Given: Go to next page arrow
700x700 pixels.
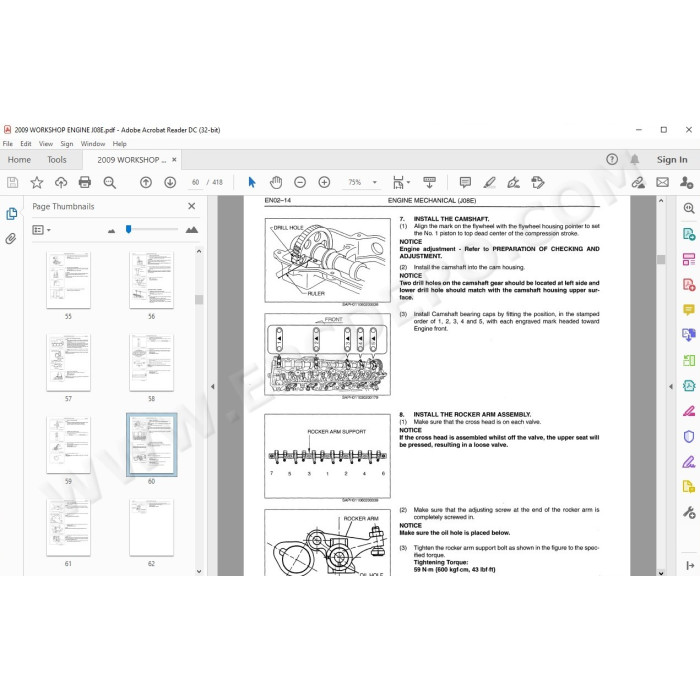Looking at the screenshot, I should pyautogui.click(x=170, y=182).
